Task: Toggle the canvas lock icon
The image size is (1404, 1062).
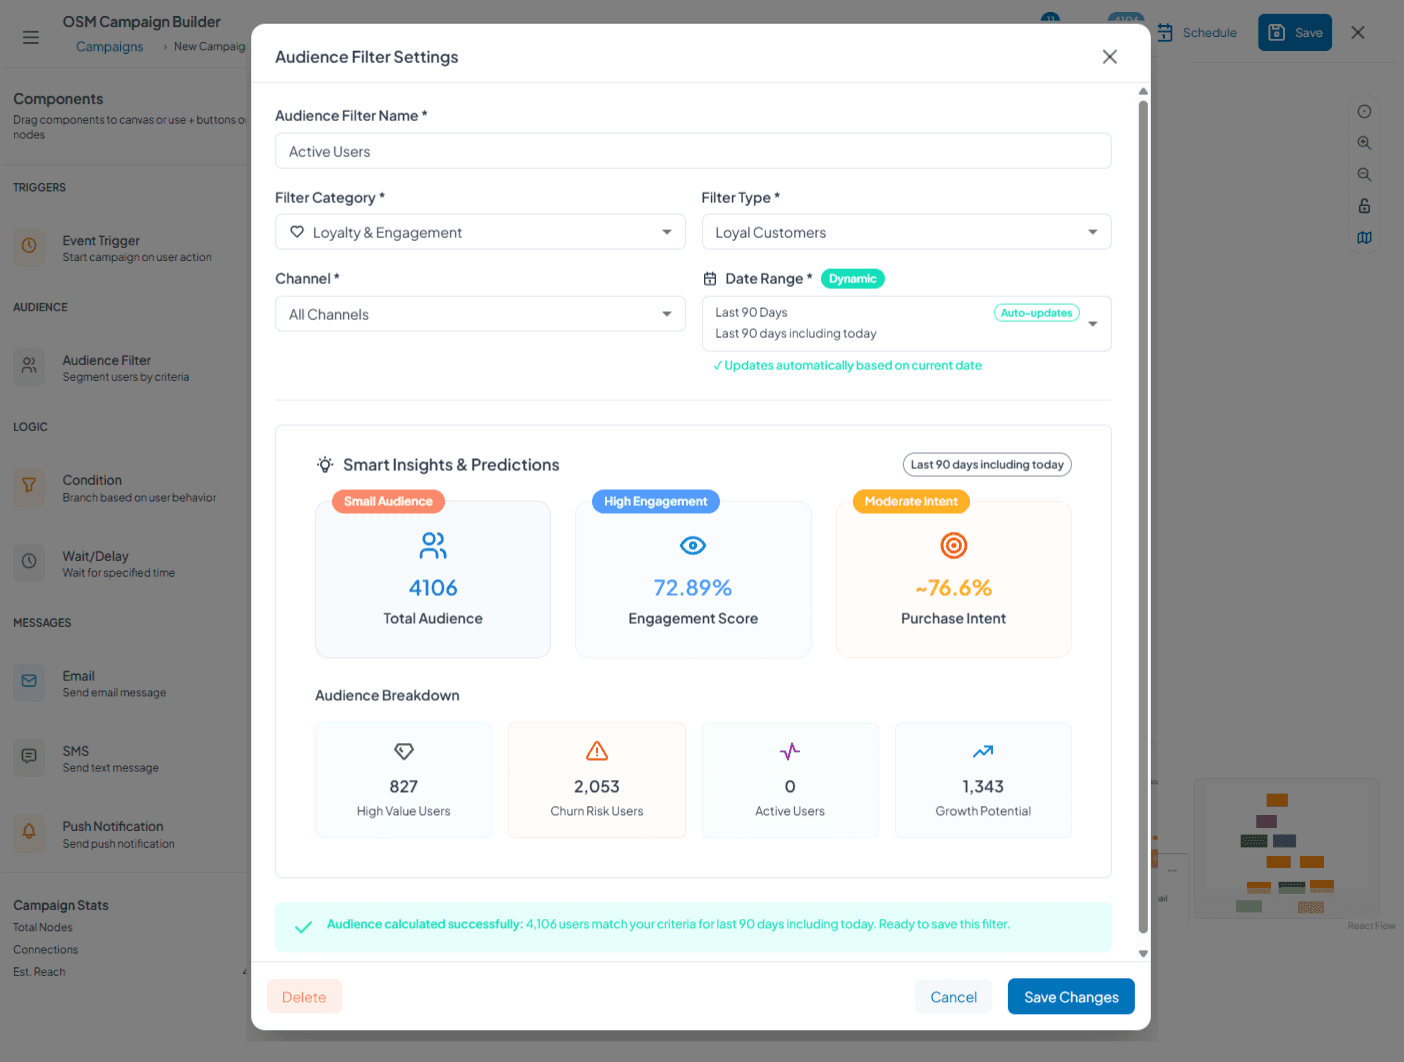Action: [1364, 206]
